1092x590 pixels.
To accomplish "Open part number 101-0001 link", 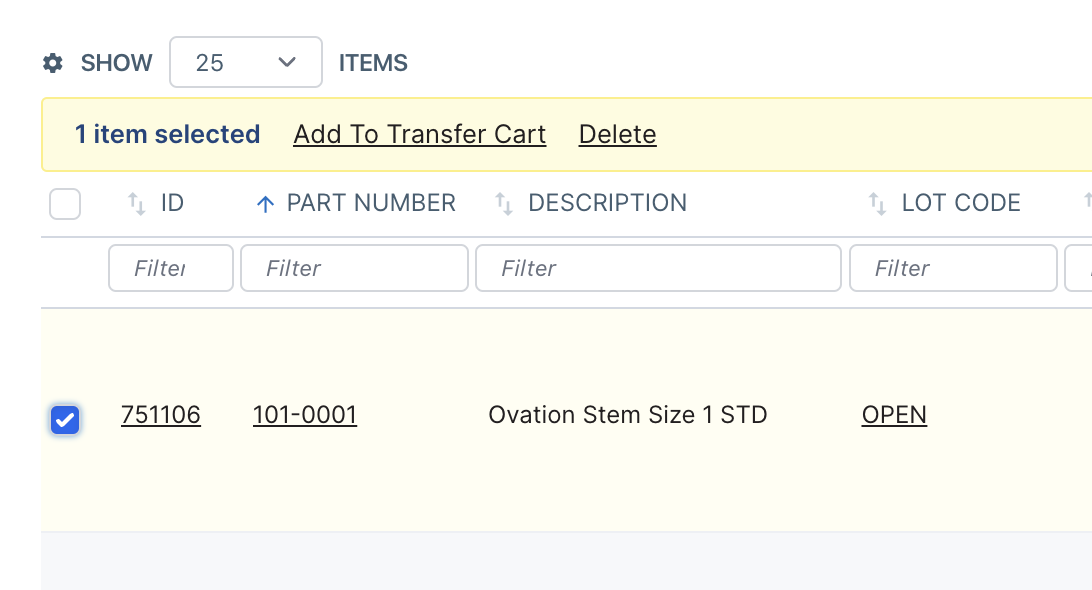I will click(305, 415).
